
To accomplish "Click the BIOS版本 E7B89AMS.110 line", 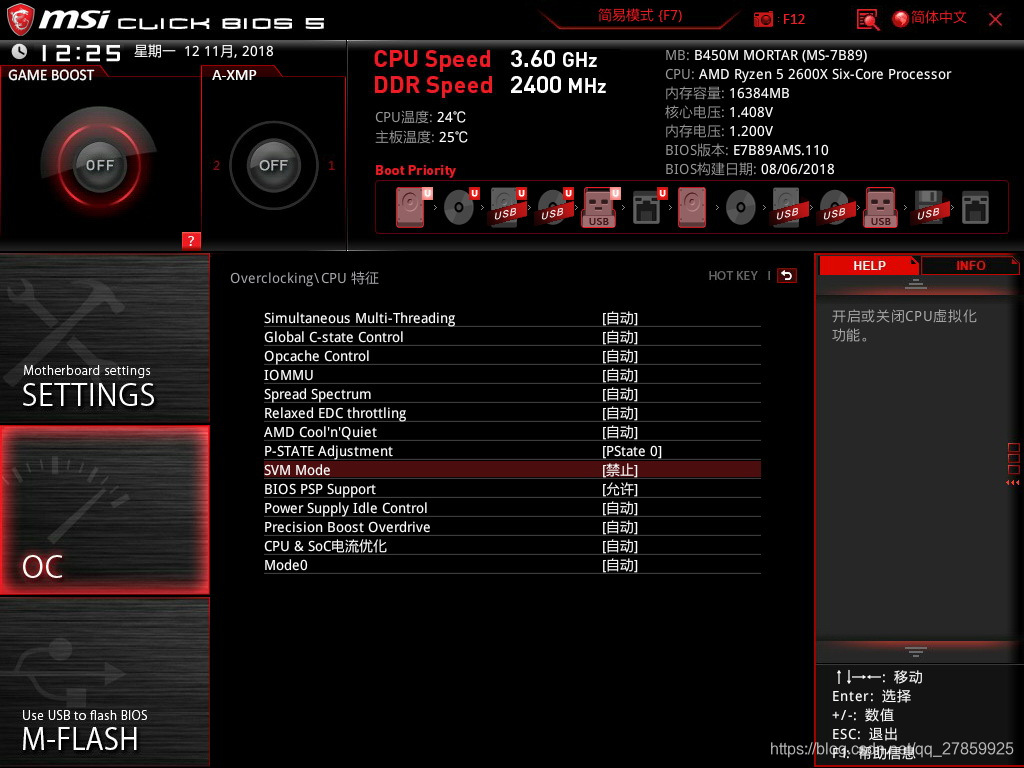I will 746,150.
